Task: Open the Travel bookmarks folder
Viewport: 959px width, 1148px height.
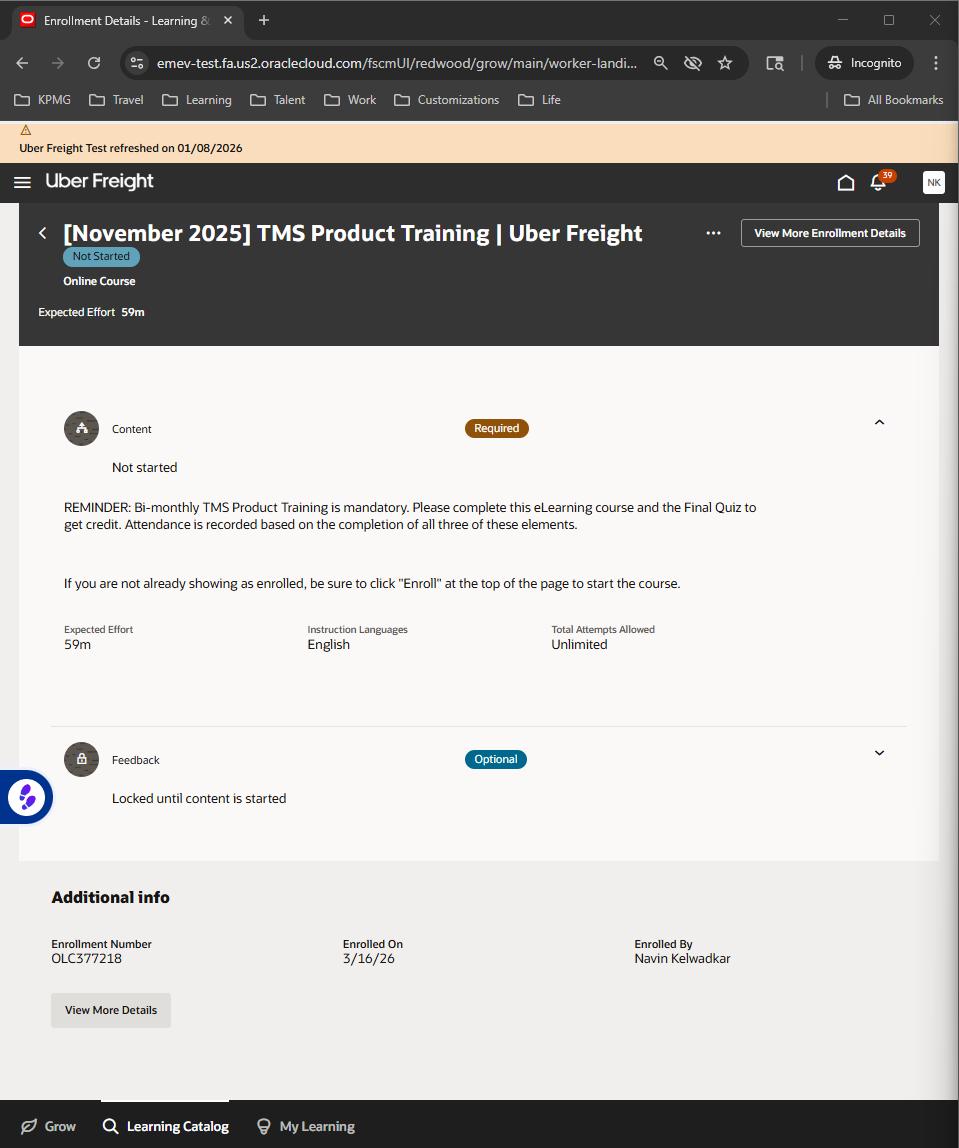Action: tap(116, 100)
